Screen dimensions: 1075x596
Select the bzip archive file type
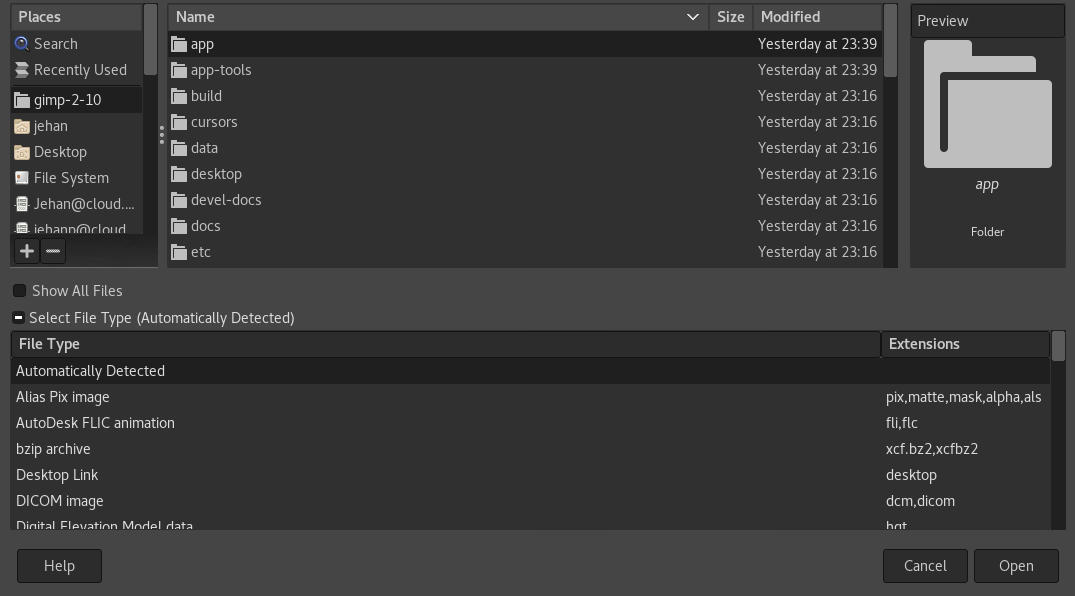click(52, 448)
